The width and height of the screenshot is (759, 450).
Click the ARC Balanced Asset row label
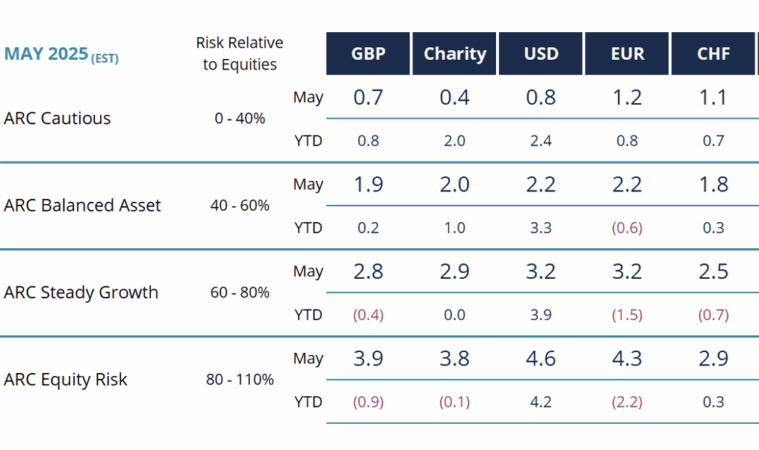pos(82,205)
